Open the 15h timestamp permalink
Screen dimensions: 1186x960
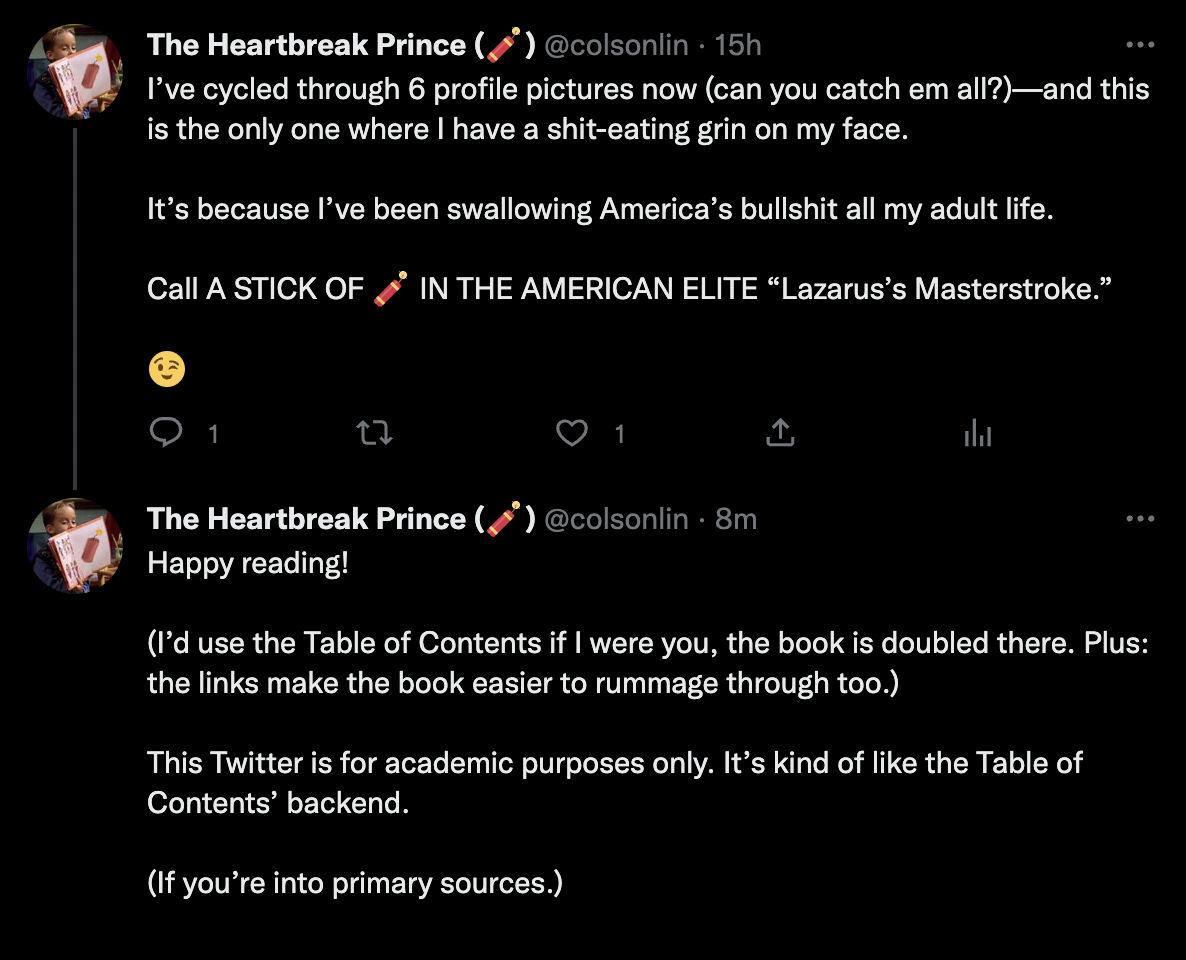739,45
